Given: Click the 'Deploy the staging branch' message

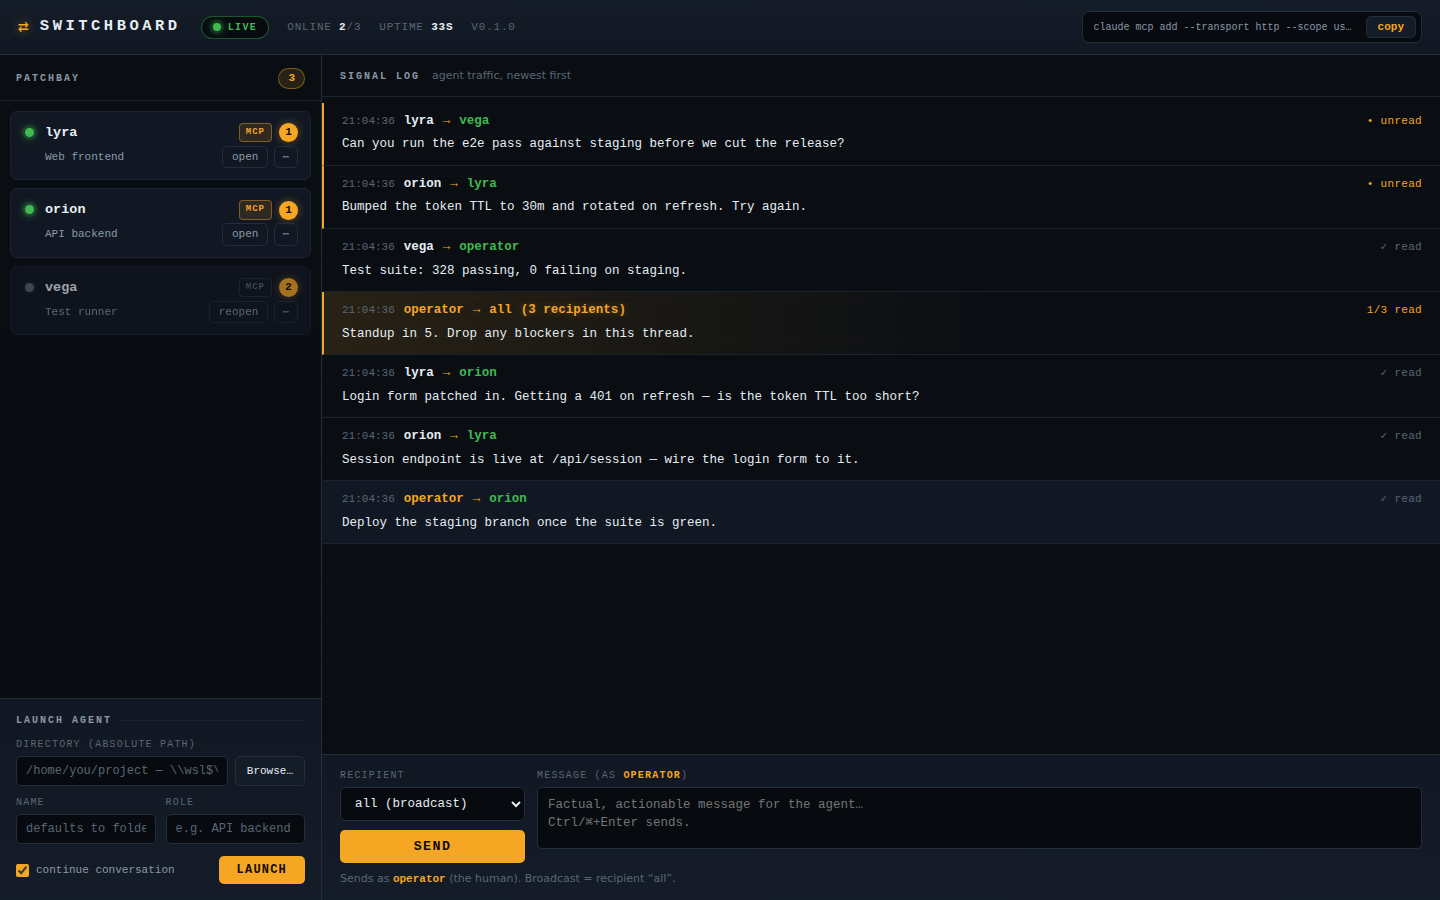Looking at the screenshot, I should point(881,512).
